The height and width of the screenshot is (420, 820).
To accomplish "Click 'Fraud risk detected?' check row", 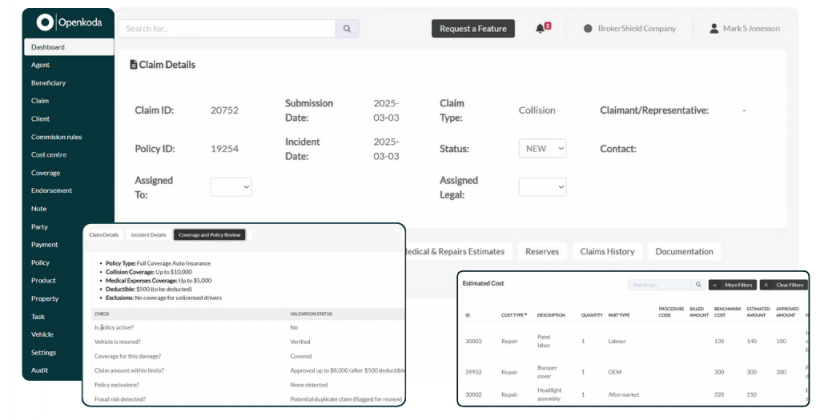I will point(248,399).
